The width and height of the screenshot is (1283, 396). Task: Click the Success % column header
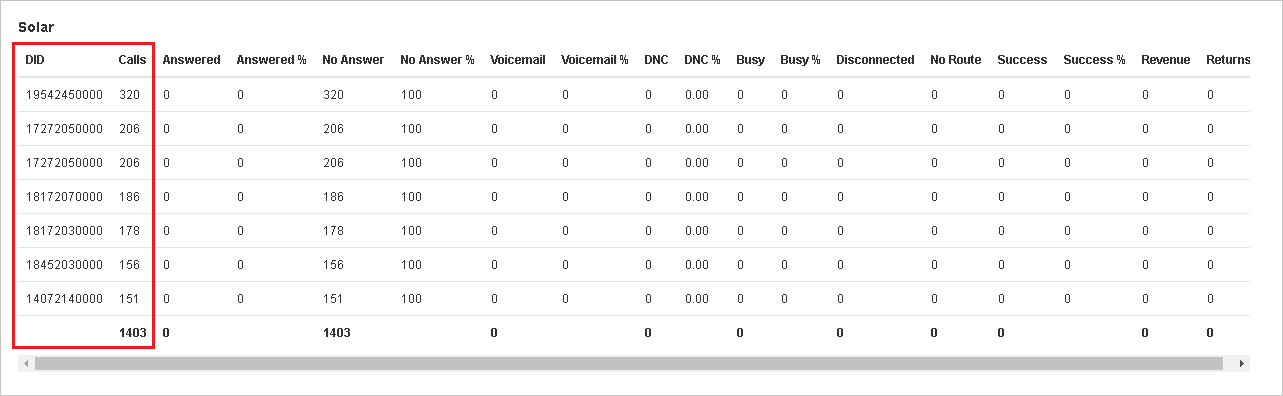click(x=1094, y=60)
